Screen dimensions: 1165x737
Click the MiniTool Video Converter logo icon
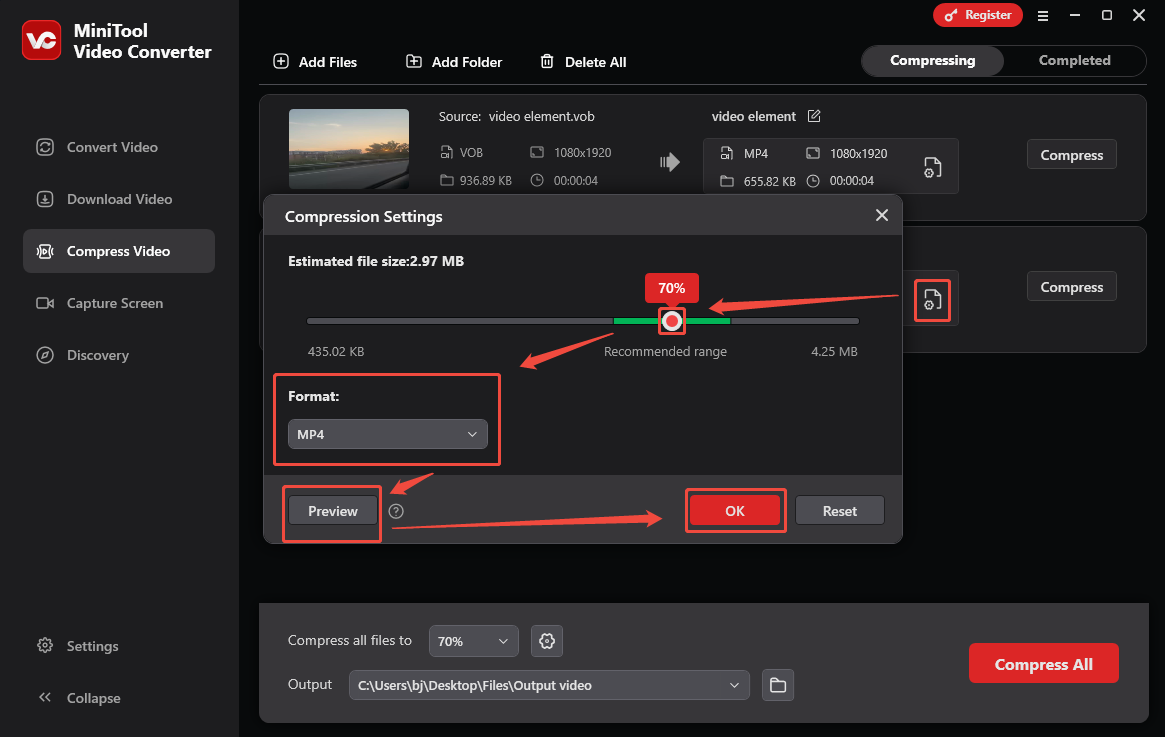click(42, 40)
